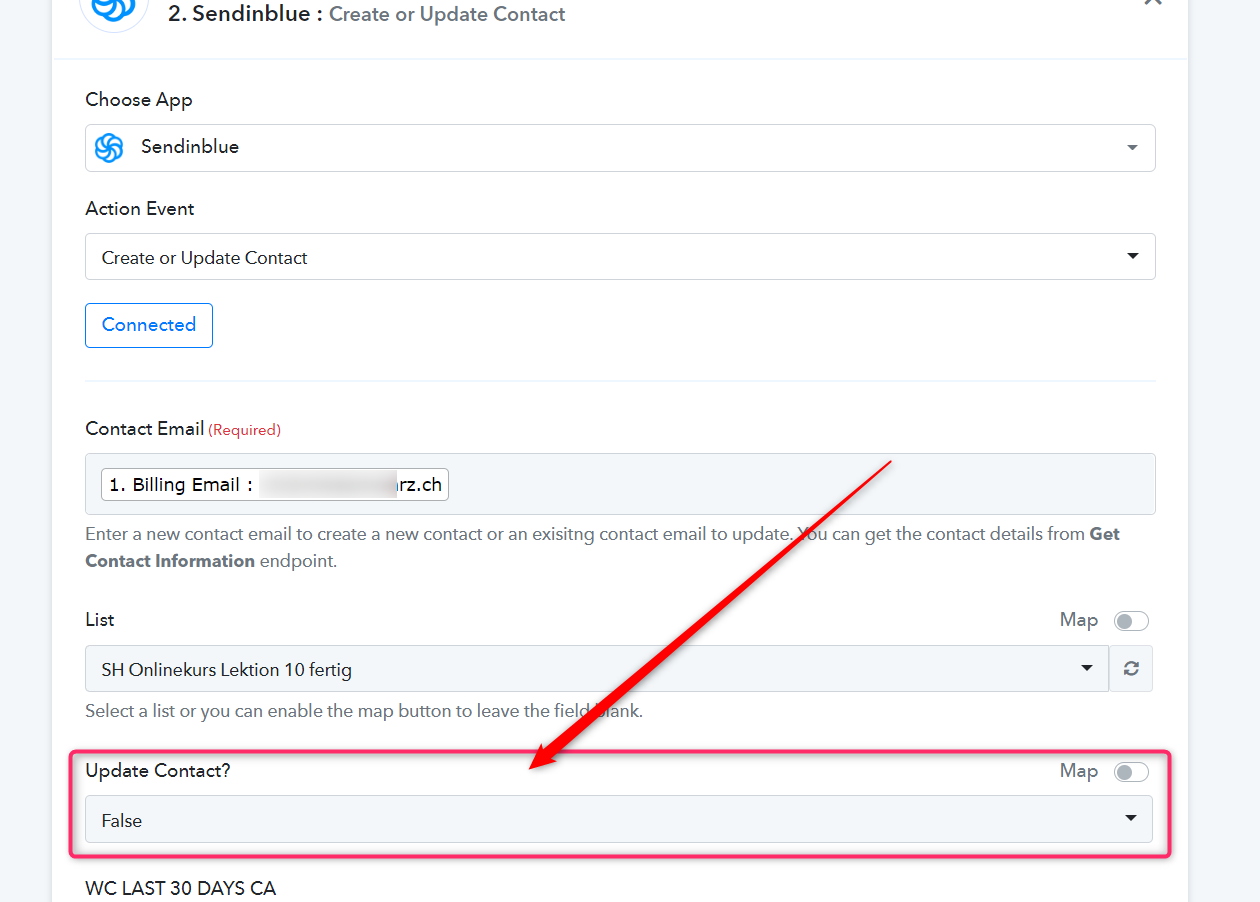Open the Create or Update Contact dropdown

coord(620,257)
